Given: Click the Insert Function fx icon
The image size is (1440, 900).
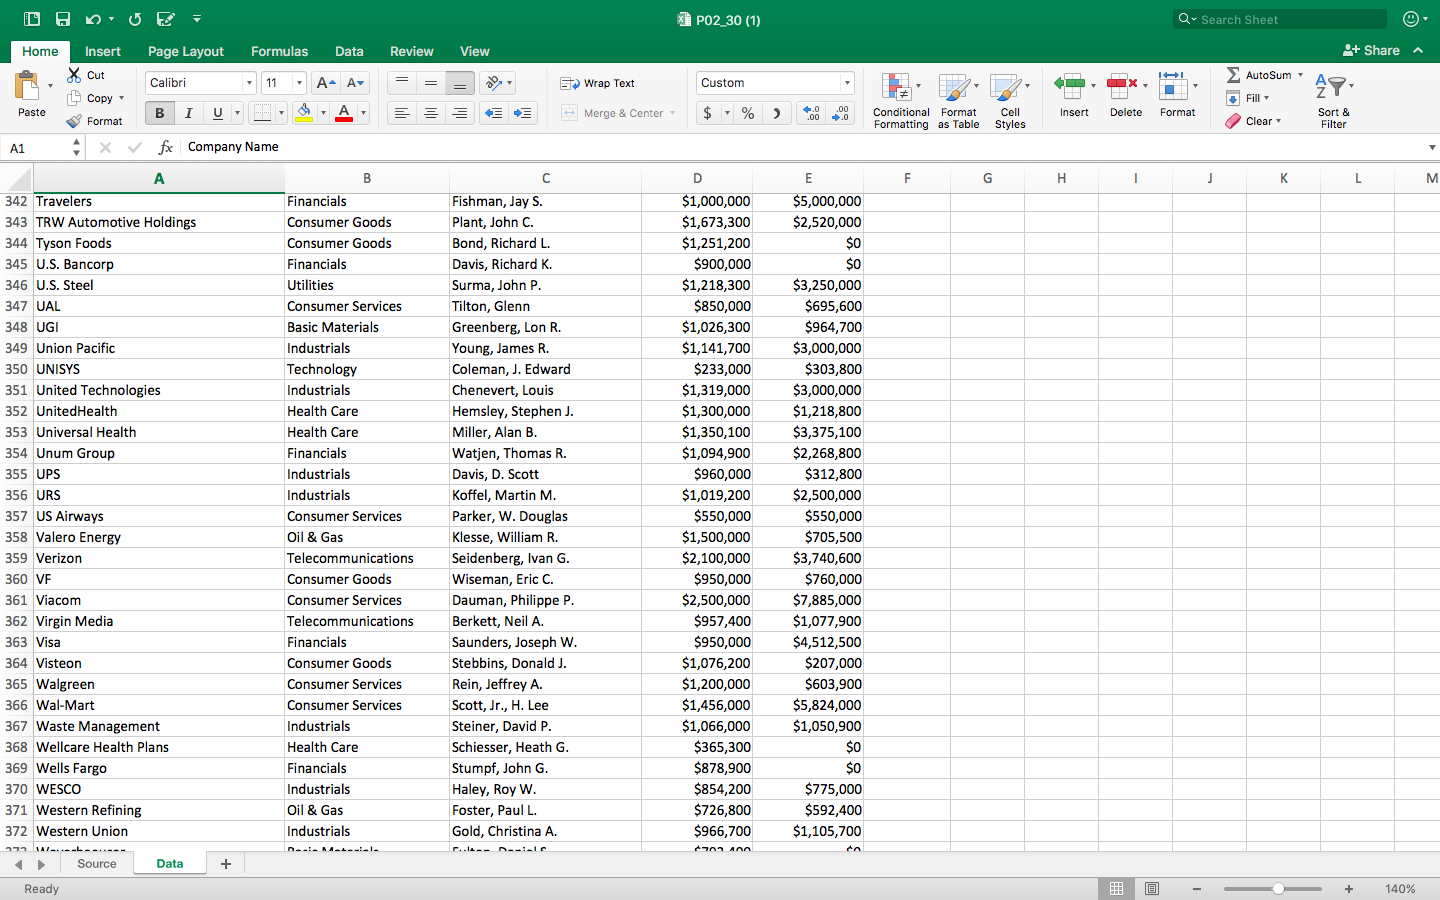Looking at the screenshot, I should tap(166, 147).
